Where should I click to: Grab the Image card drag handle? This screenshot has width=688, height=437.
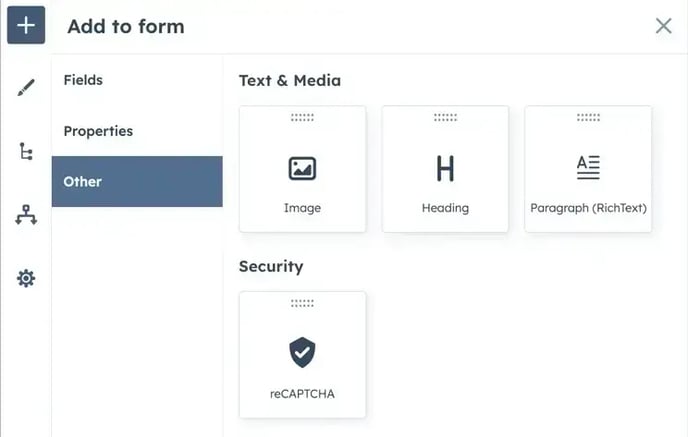(x=302, y=117)
